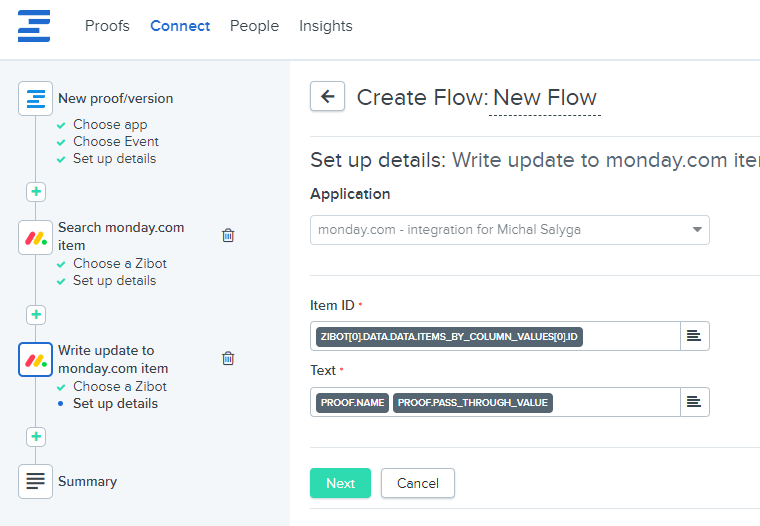
Task: Click the back arrow beside Create Flow
Action: (x=327, y=97)
